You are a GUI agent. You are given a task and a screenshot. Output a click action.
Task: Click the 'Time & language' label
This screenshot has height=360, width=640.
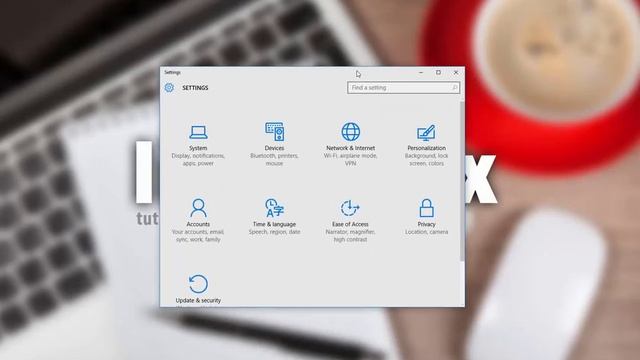click(x=274, y=224)
